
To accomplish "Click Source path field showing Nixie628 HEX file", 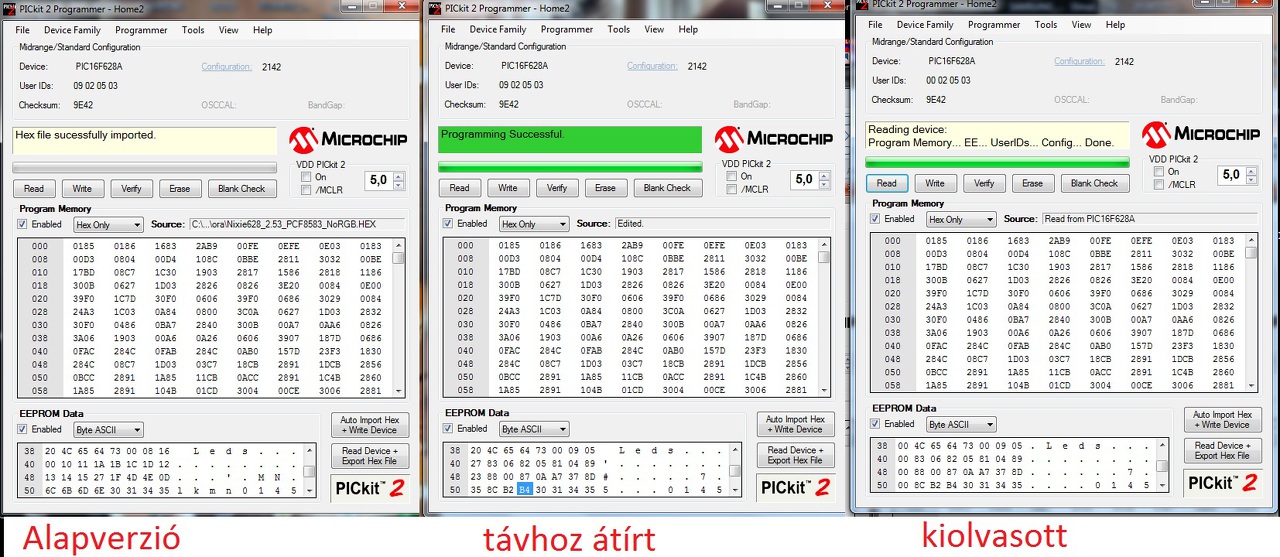I will point(297,225).
